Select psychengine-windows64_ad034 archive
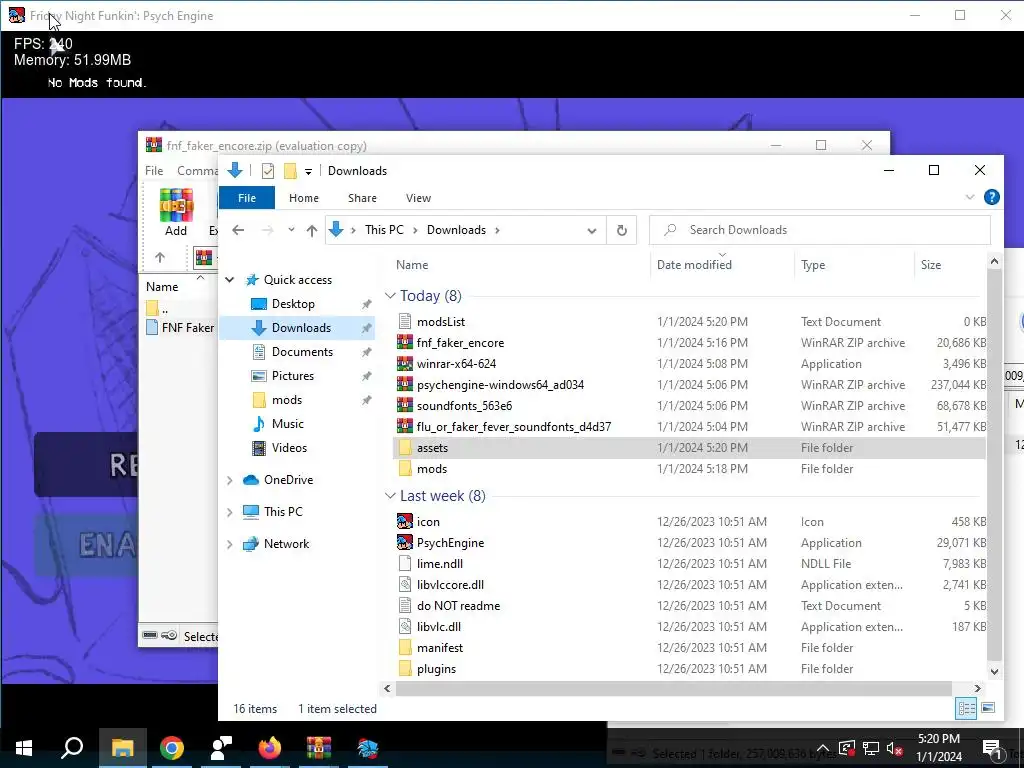1024x768 pixels. click(x=500, y=385)
